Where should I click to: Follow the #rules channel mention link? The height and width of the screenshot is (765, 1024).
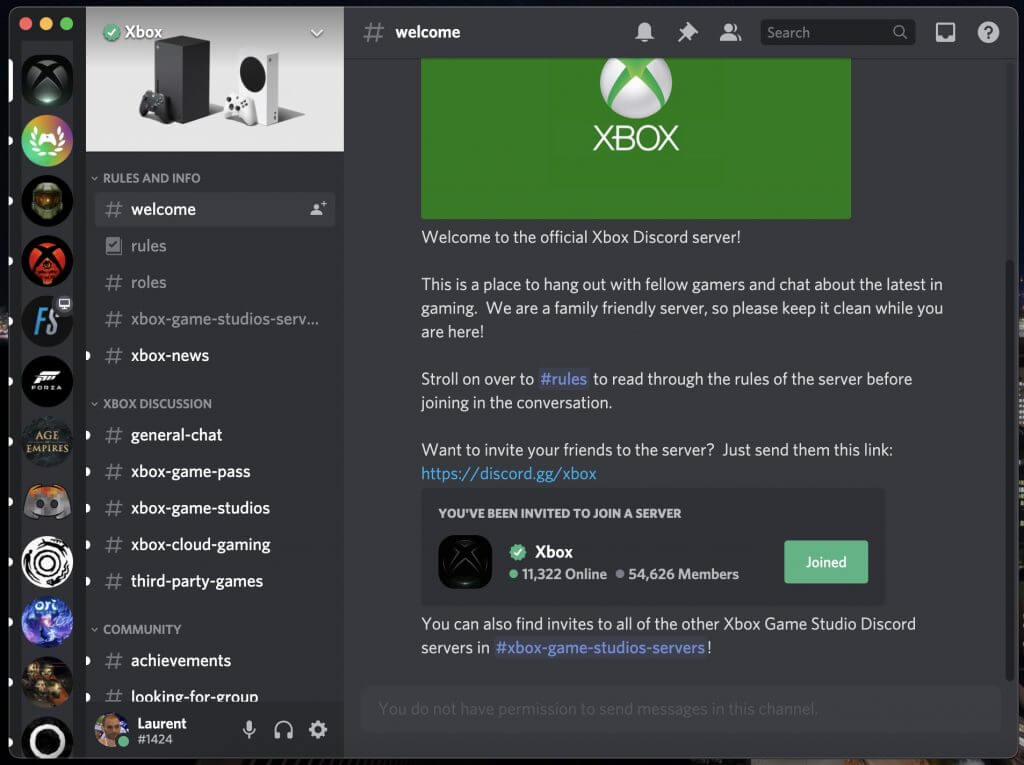click(564, 379)
